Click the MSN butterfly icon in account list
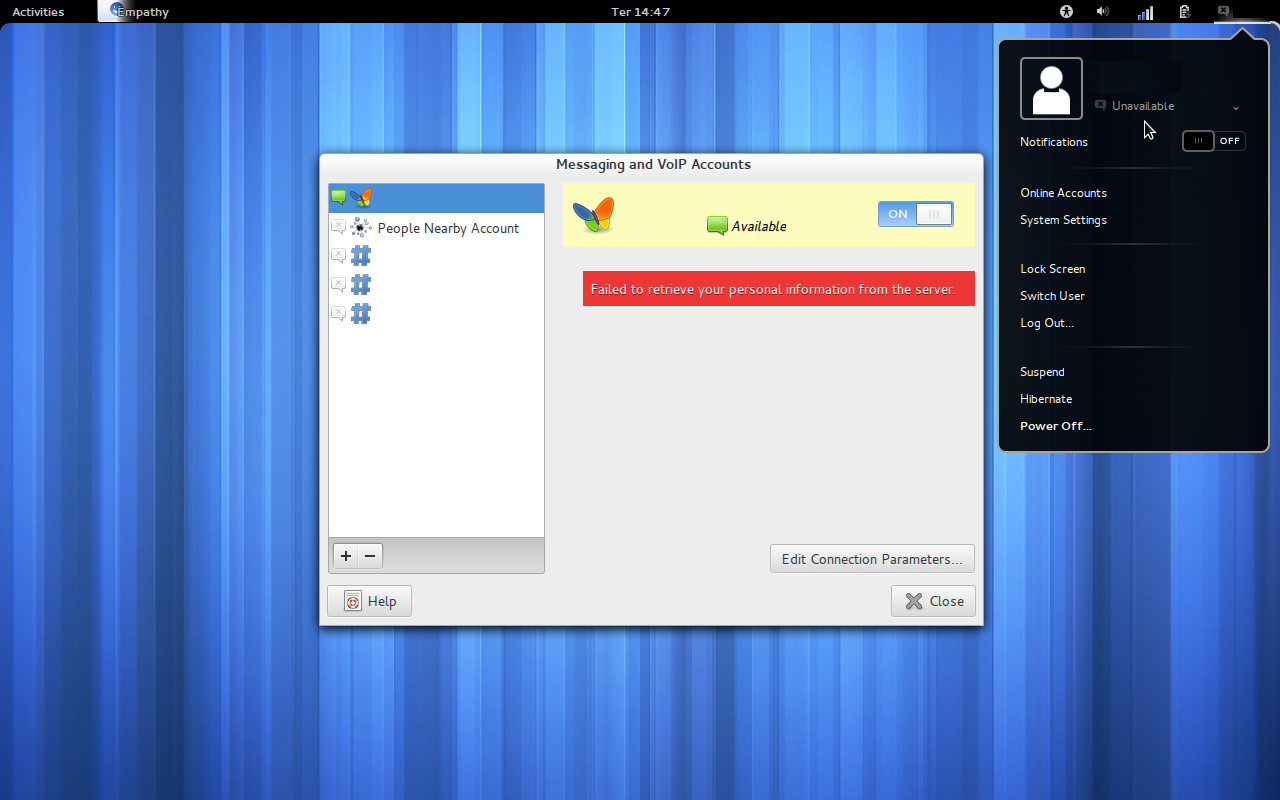This screenshot has height=800, width=1280. pyautogui.click(x=361, y=198)
